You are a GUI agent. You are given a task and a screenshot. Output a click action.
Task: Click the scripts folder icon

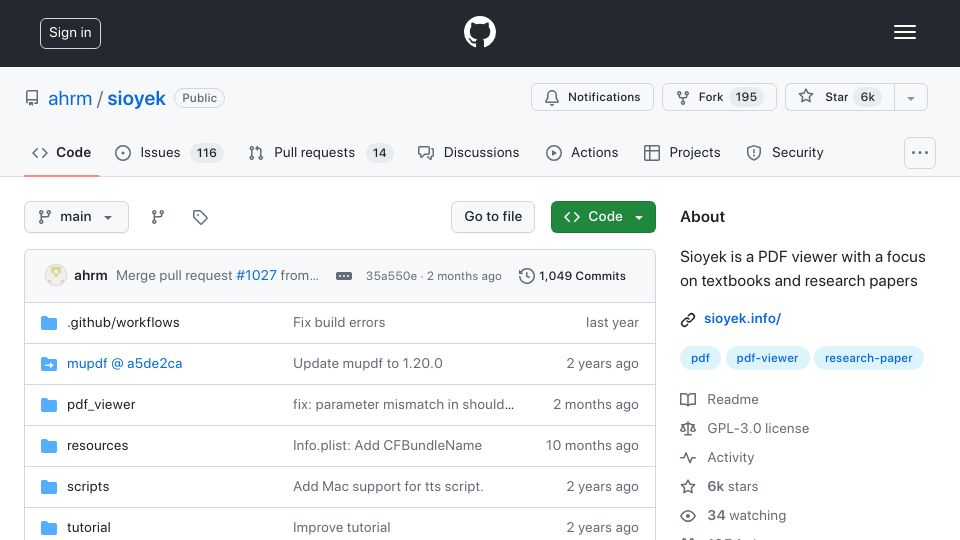(49, 487)
